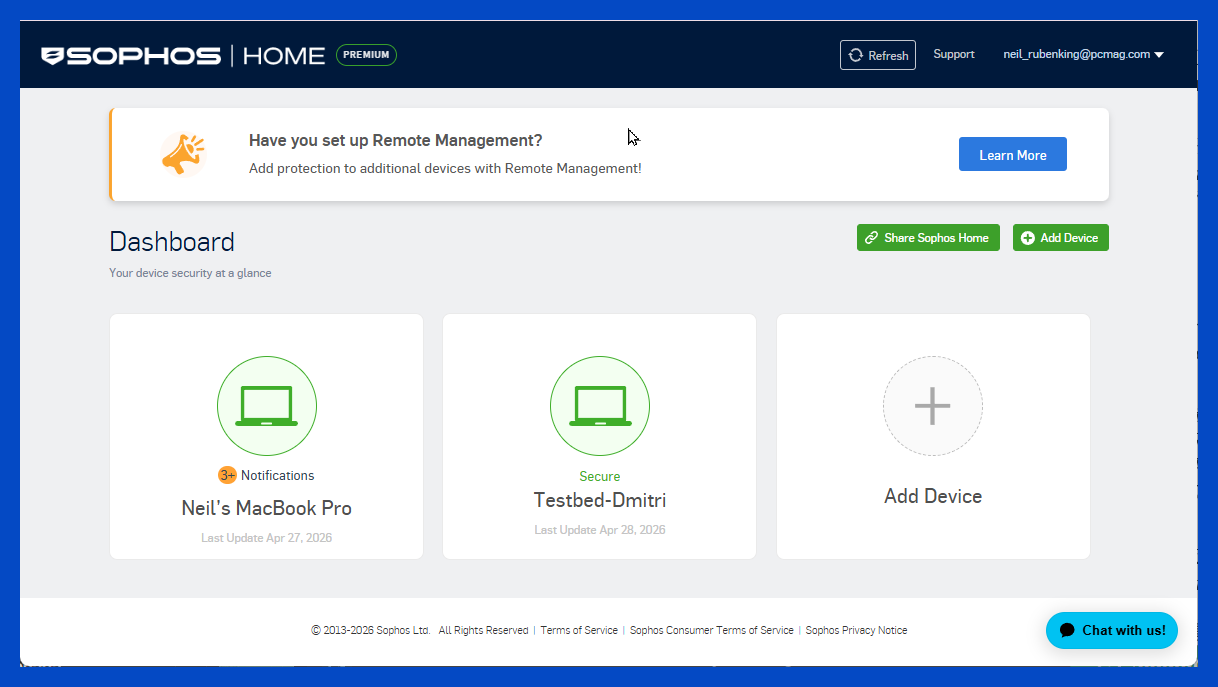Screen dimensions: 1218x687
Task: Click the megaphone announcement icon
Action: point(183,154)
